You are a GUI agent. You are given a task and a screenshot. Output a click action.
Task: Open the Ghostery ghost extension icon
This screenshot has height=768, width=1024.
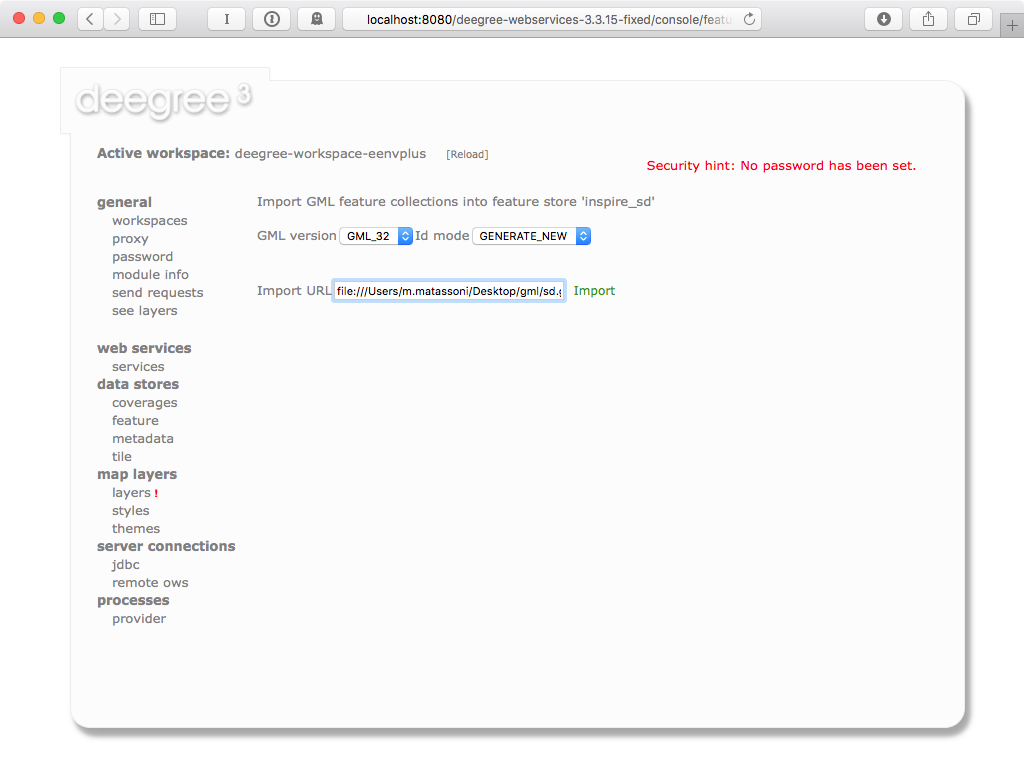pos(317,19)
